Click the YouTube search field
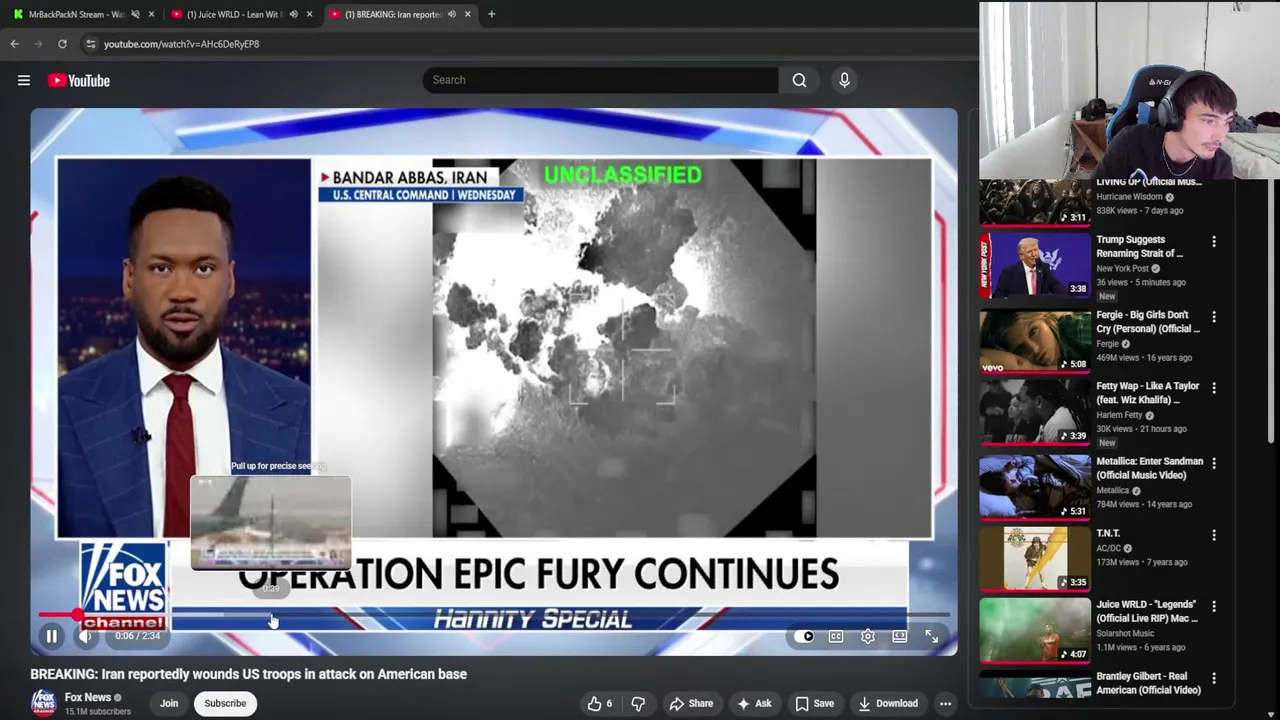1280x720 pixels. point(600,80)
